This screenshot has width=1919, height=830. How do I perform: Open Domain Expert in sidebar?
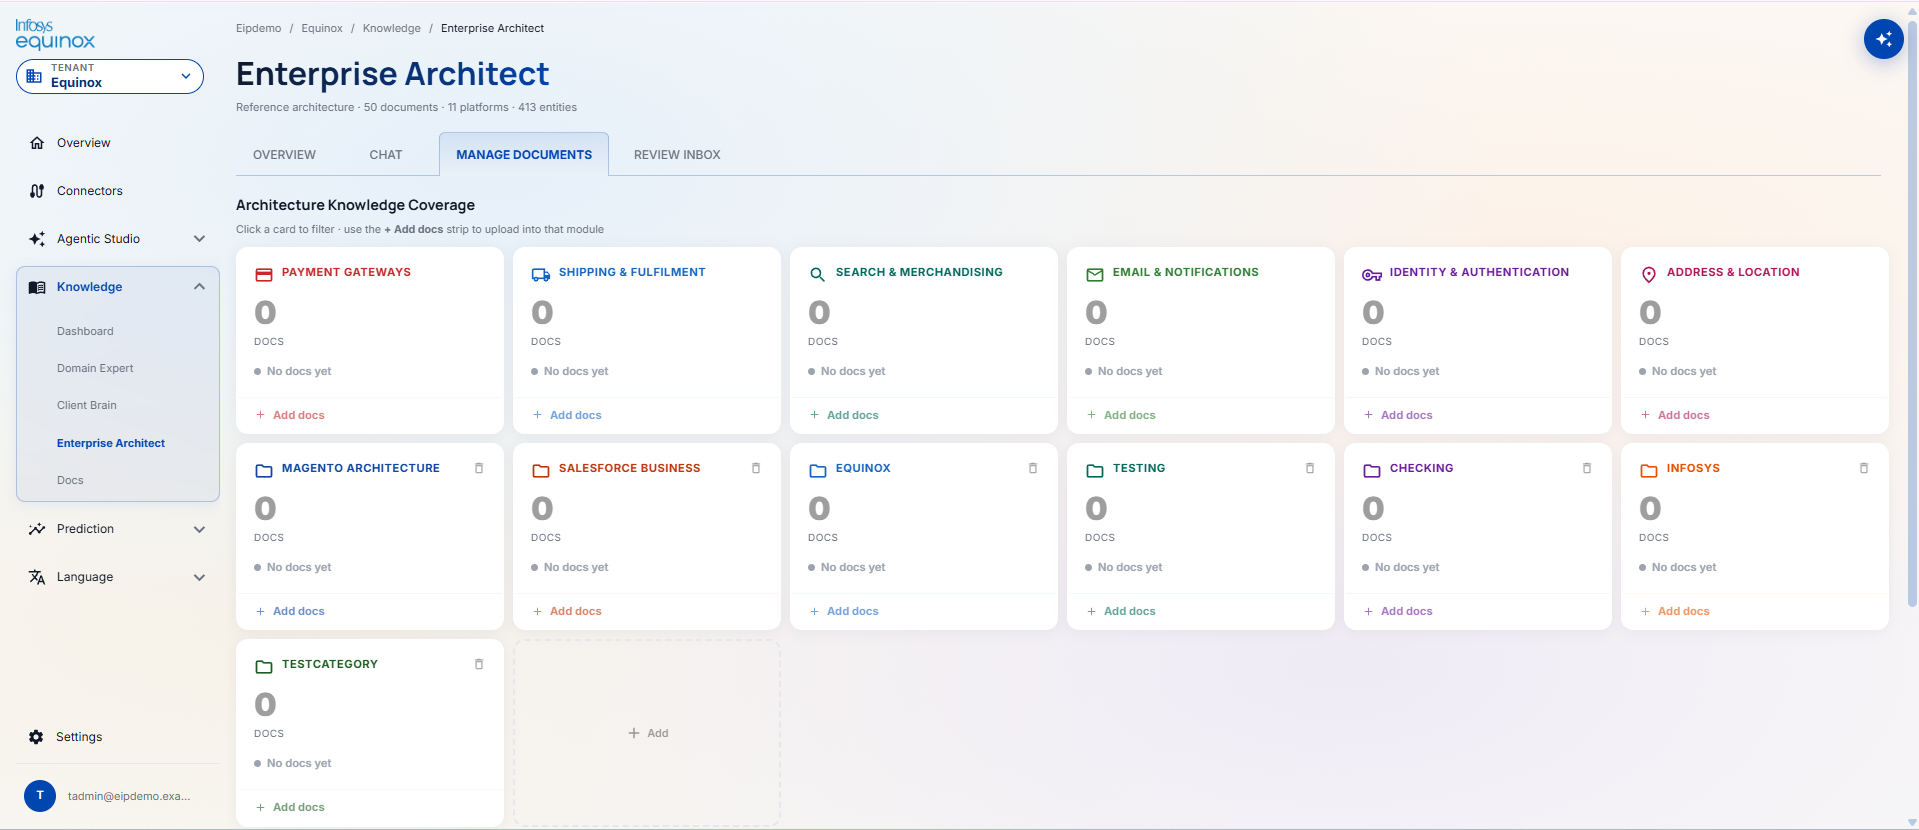[95, 368]
